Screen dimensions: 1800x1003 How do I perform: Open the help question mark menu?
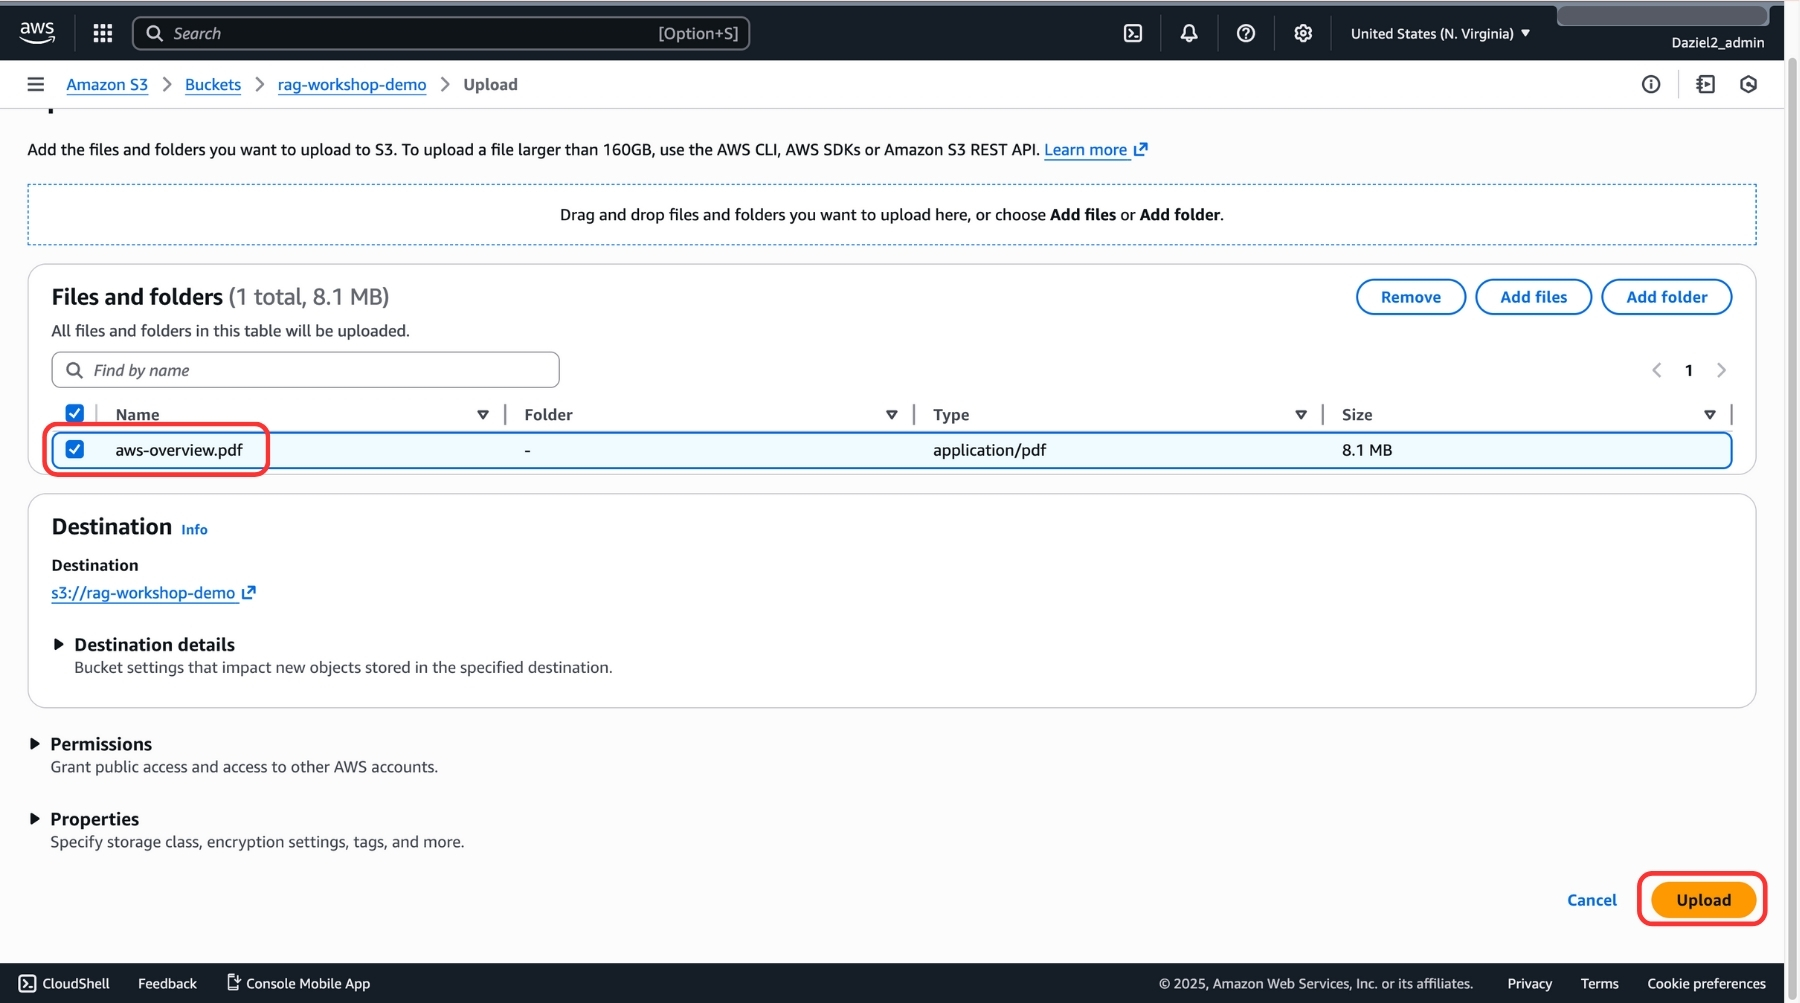click(1245, 33)
